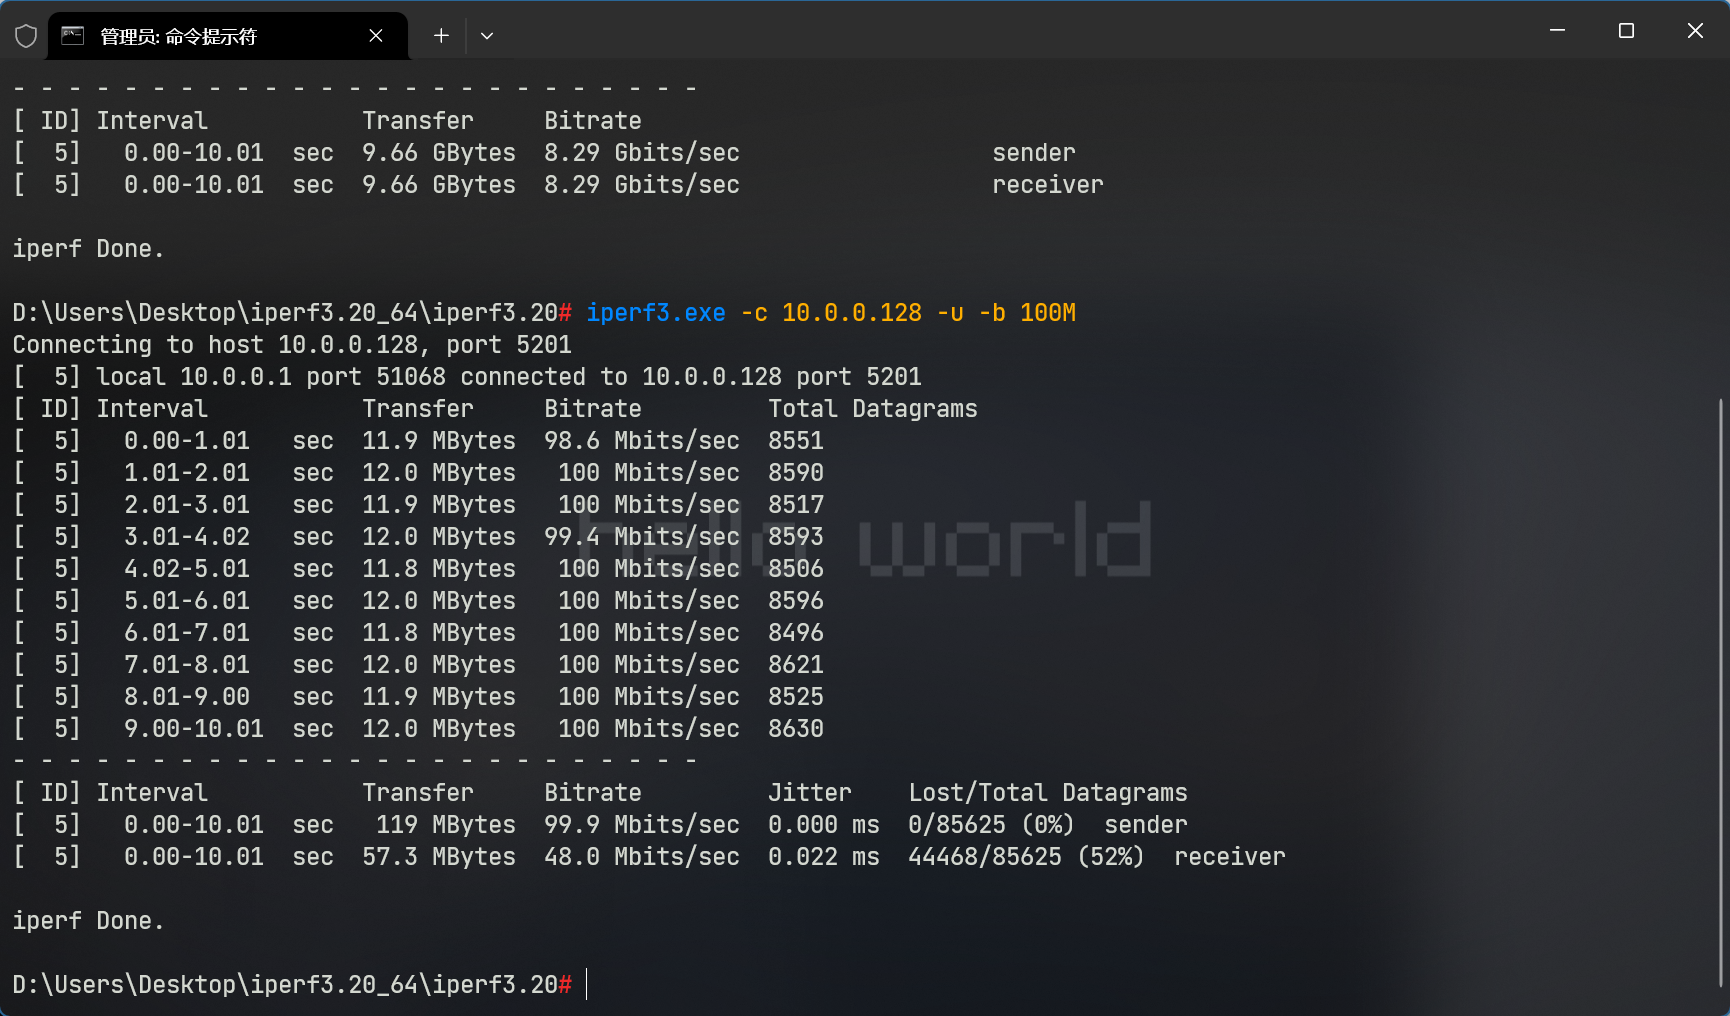This screenshot has width=1730, height=1016.
Task: Click the administrator shield icon
Action: click(x=26, y=36)
